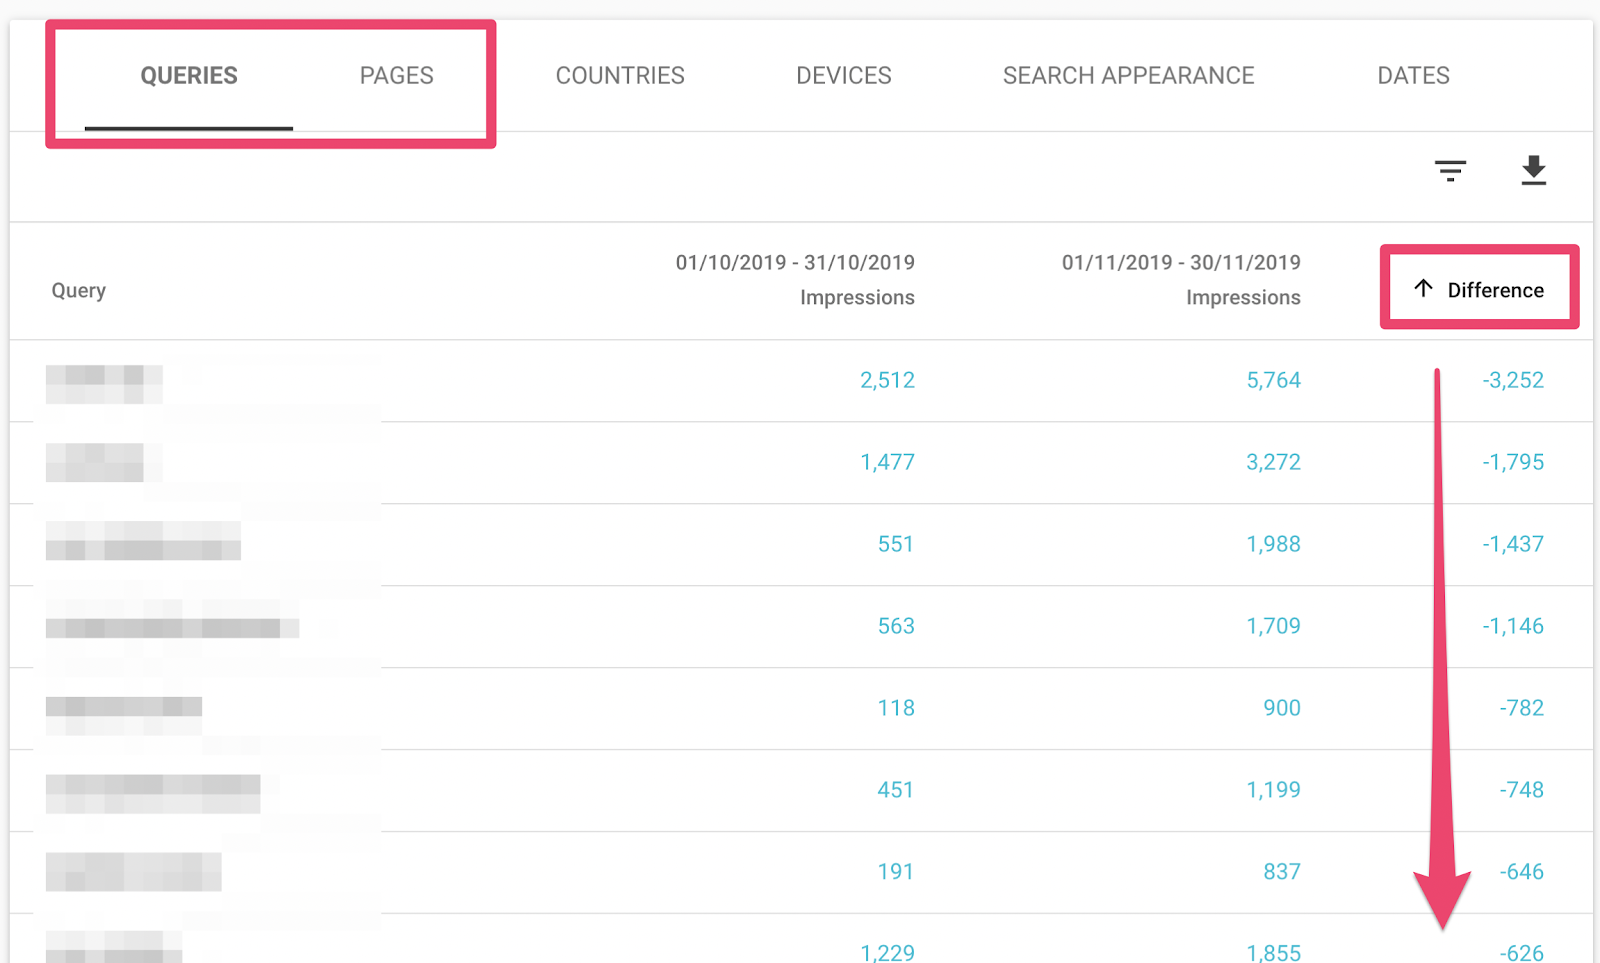Viewport: 1600px width, 963px height.
Task: Open the filter rows icon
Action: pyautogui.click(x=1450, y=171)
